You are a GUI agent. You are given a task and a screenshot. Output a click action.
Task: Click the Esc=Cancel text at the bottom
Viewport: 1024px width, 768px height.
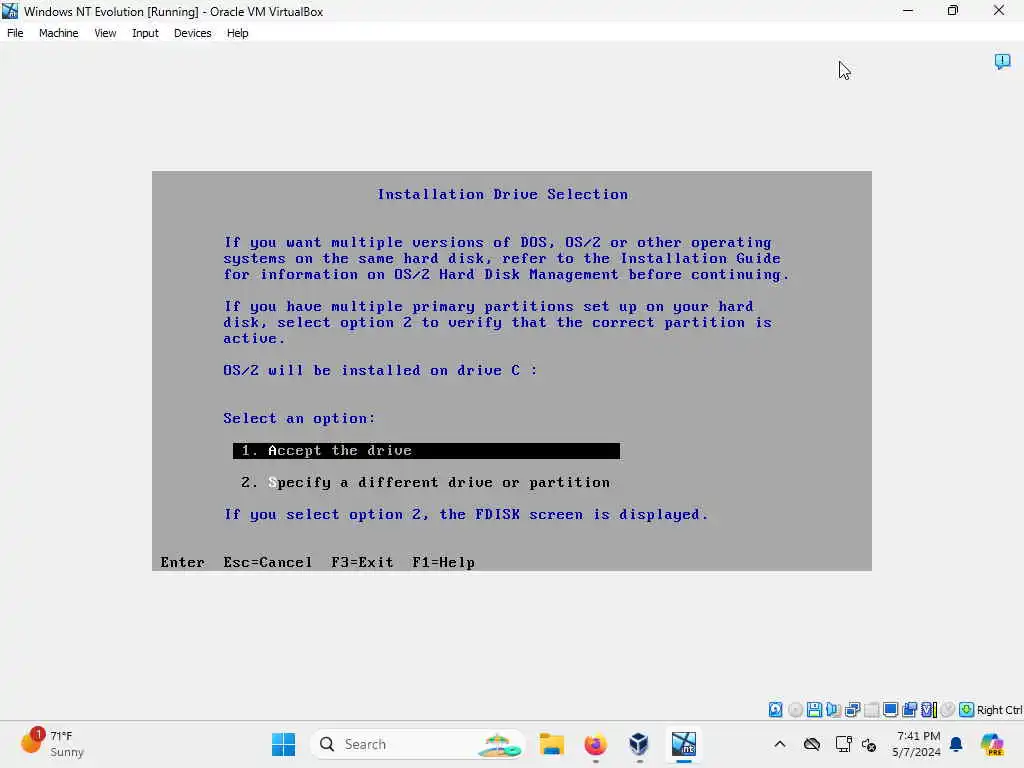click(x=268, y=562)
